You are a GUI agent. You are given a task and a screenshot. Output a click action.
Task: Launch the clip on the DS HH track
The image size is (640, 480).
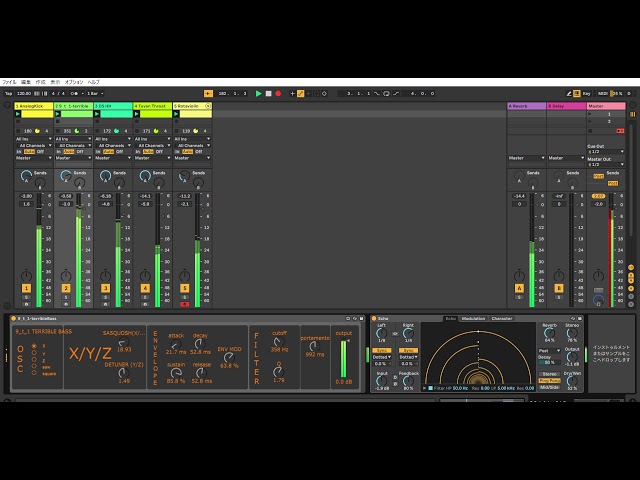pos(97,114)
